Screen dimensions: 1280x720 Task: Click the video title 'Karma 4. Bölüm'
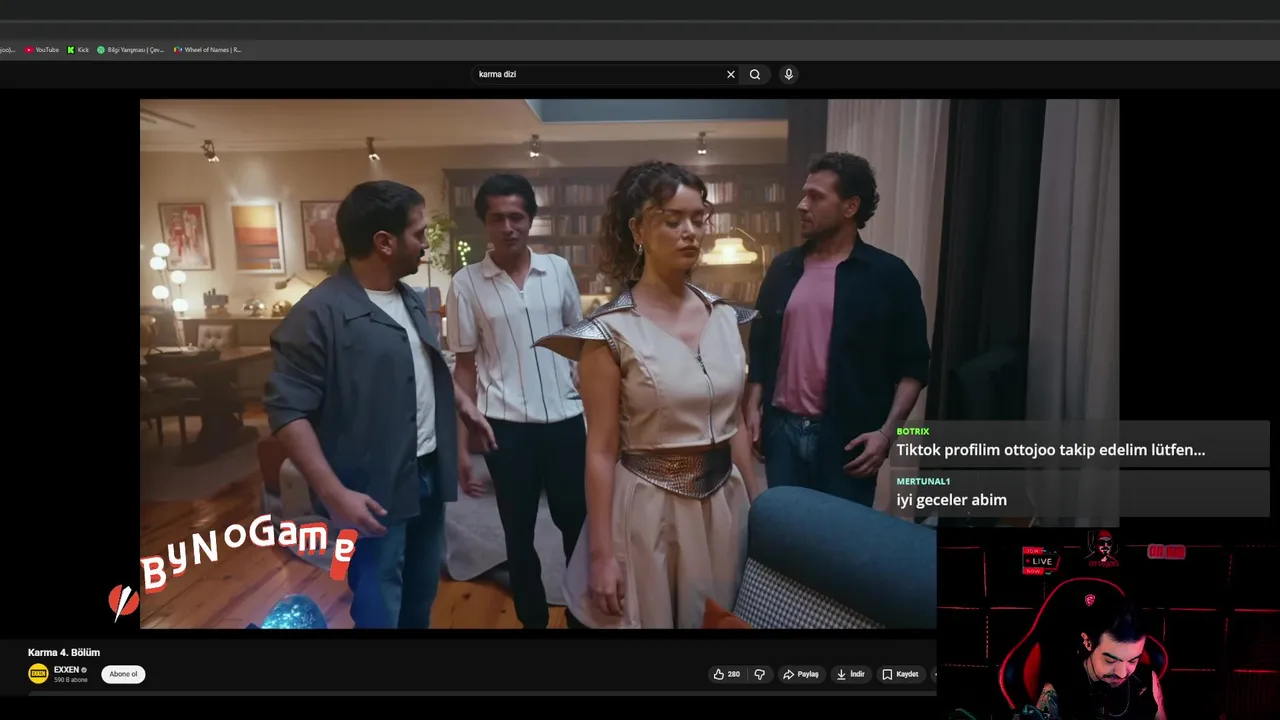tap(64, 653)
